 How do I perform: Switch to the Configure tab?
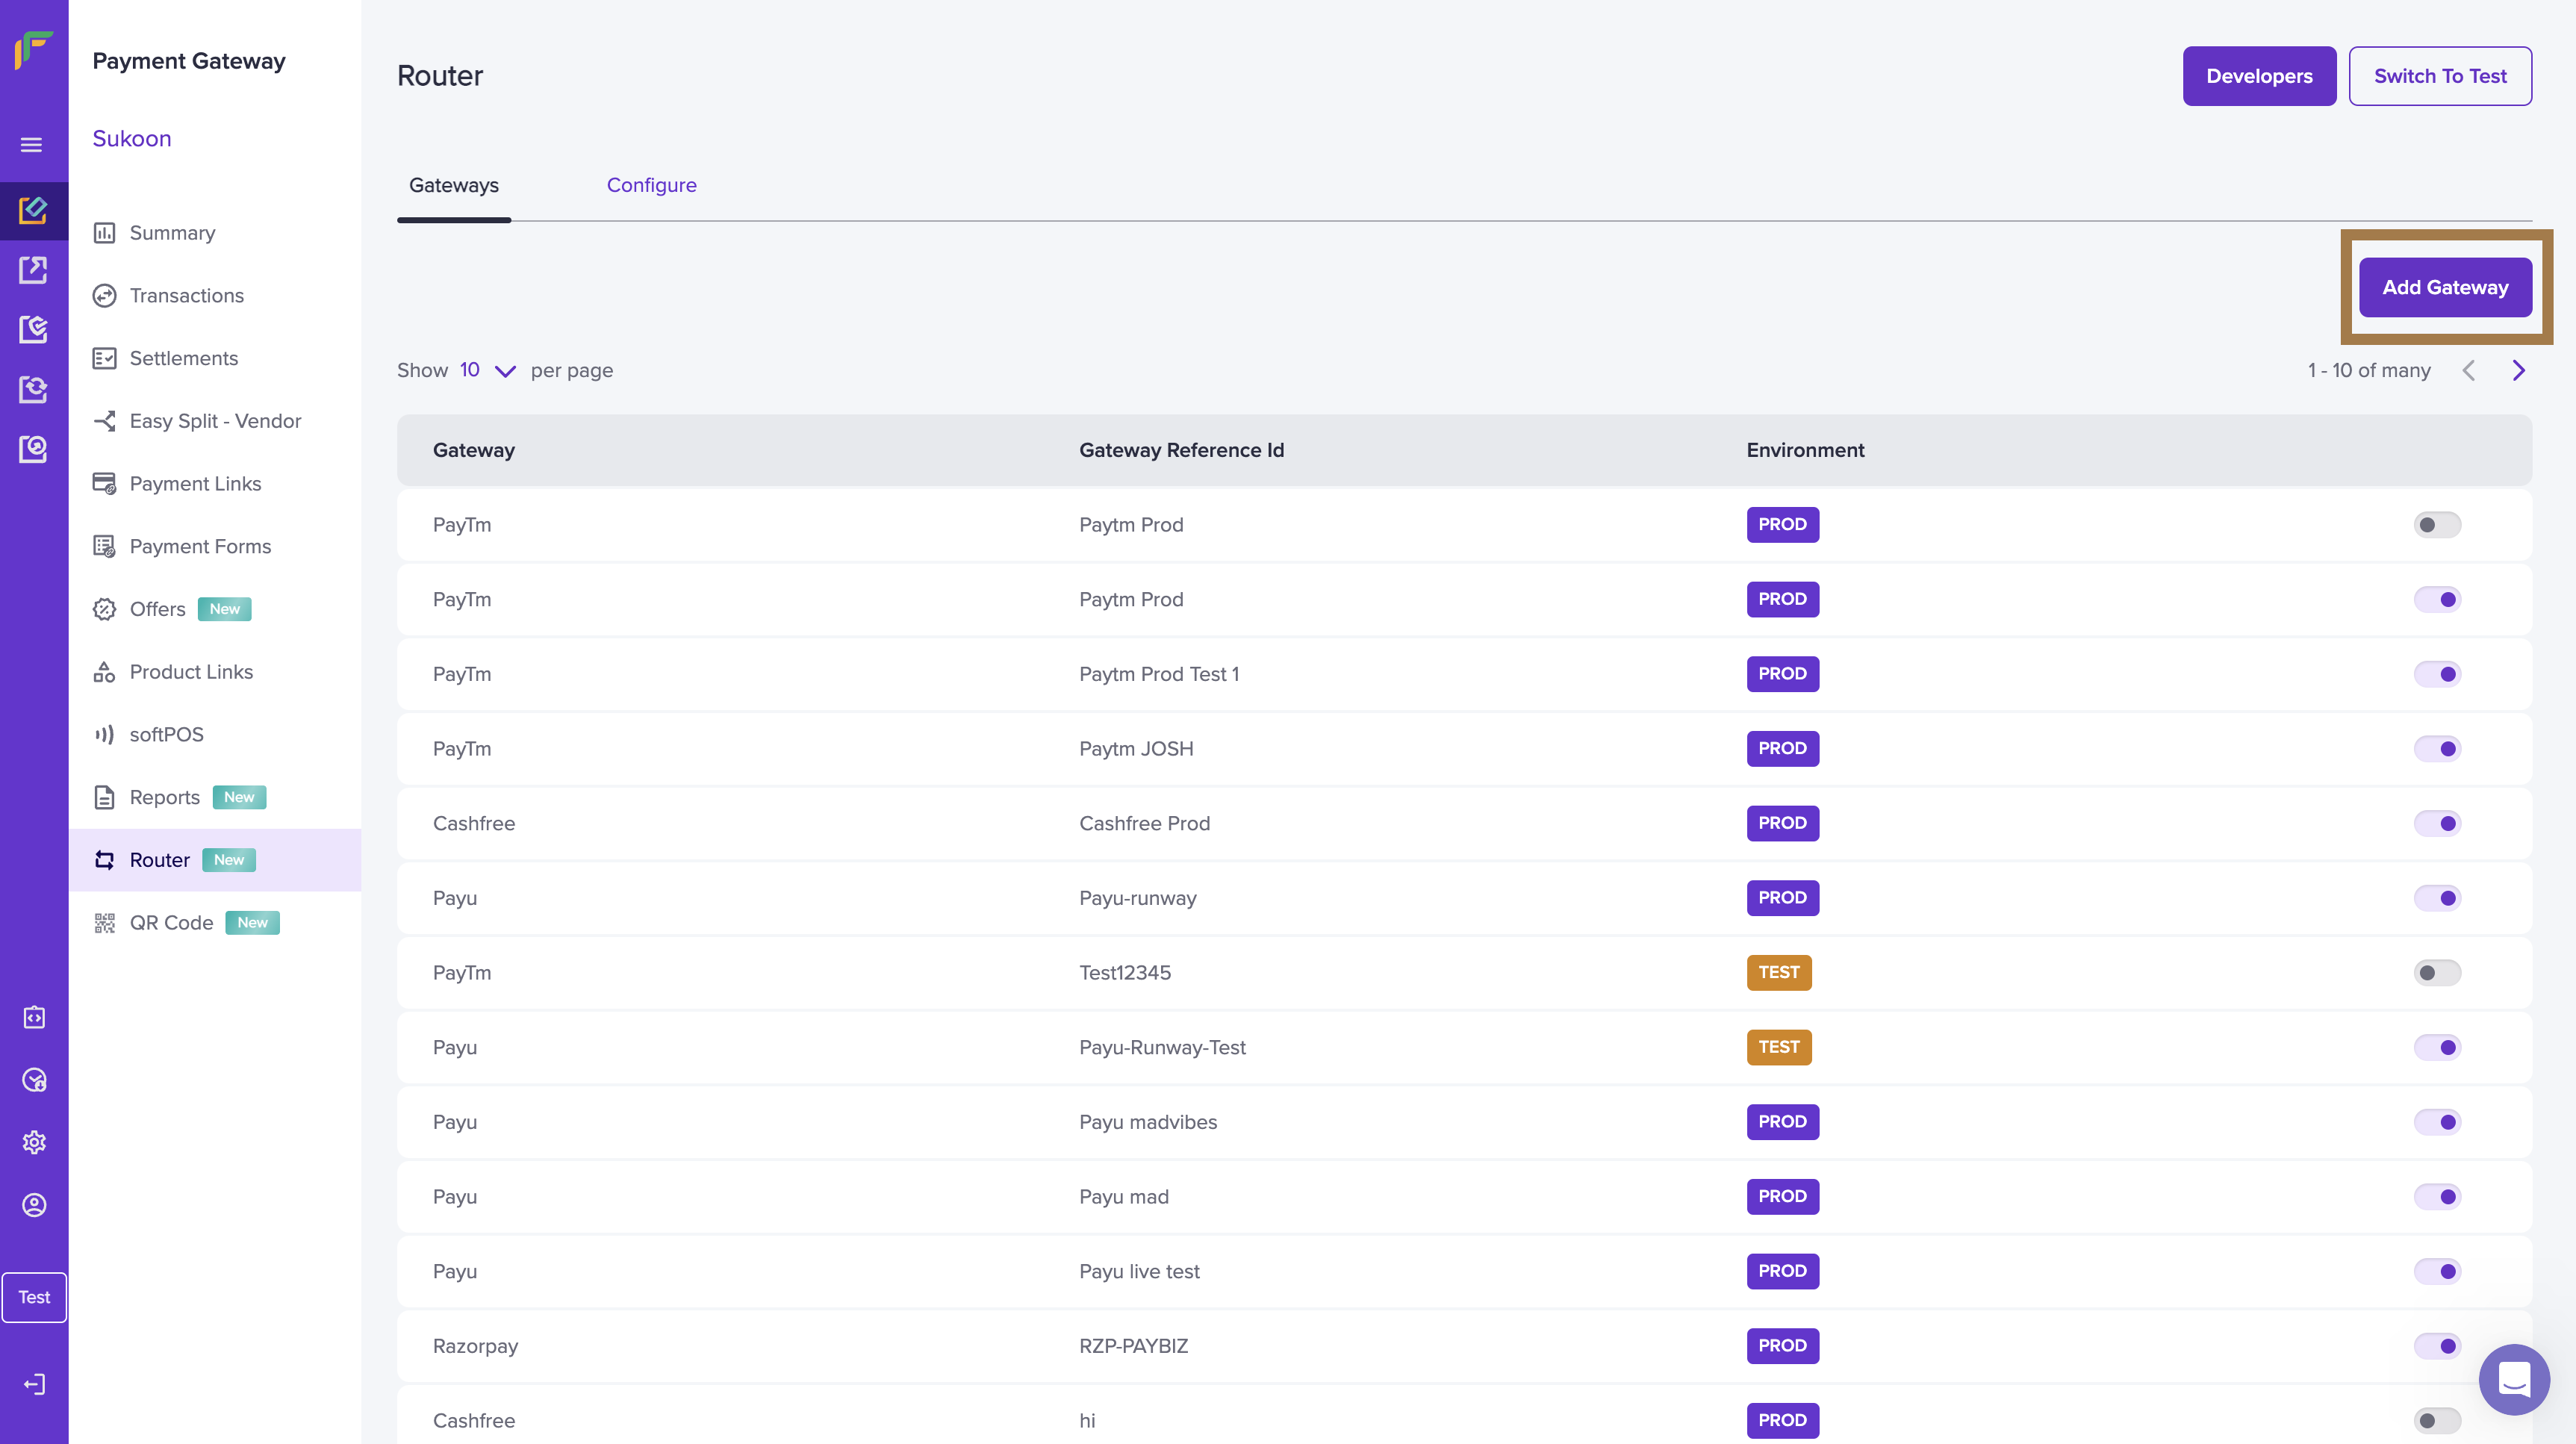click(651, 185)
